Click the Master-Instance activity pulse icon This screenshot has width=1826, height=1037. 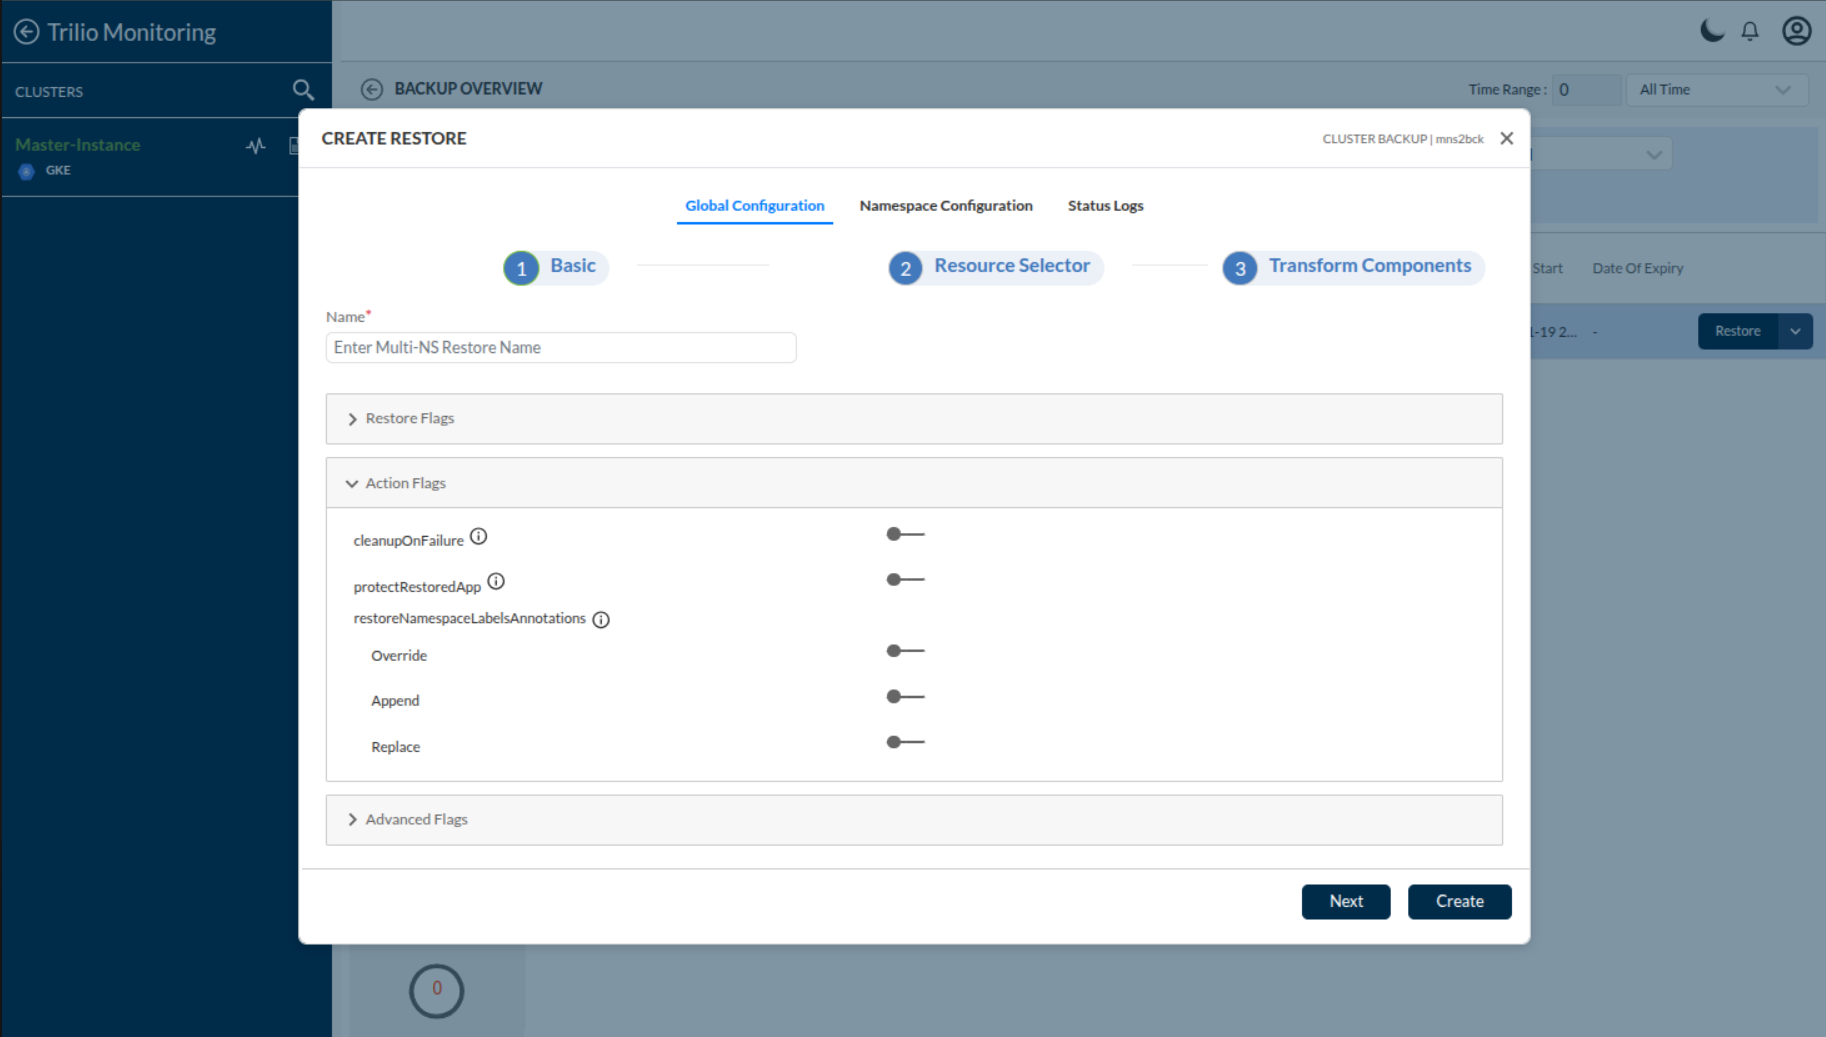(x=256, y=146)
